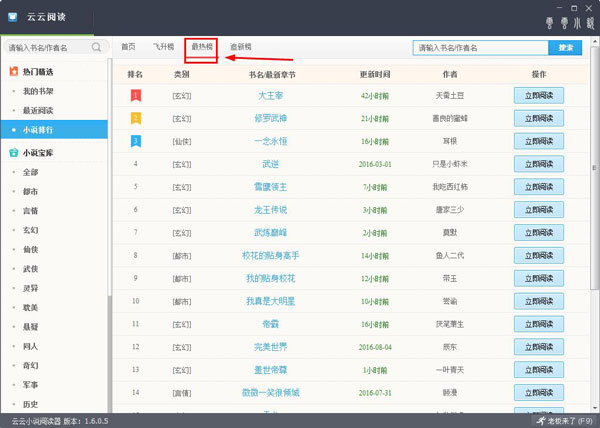This screenshot has width=600, height=428.
Task: Click 立即阅读 for 修罗武神
Action: point(539,119)
